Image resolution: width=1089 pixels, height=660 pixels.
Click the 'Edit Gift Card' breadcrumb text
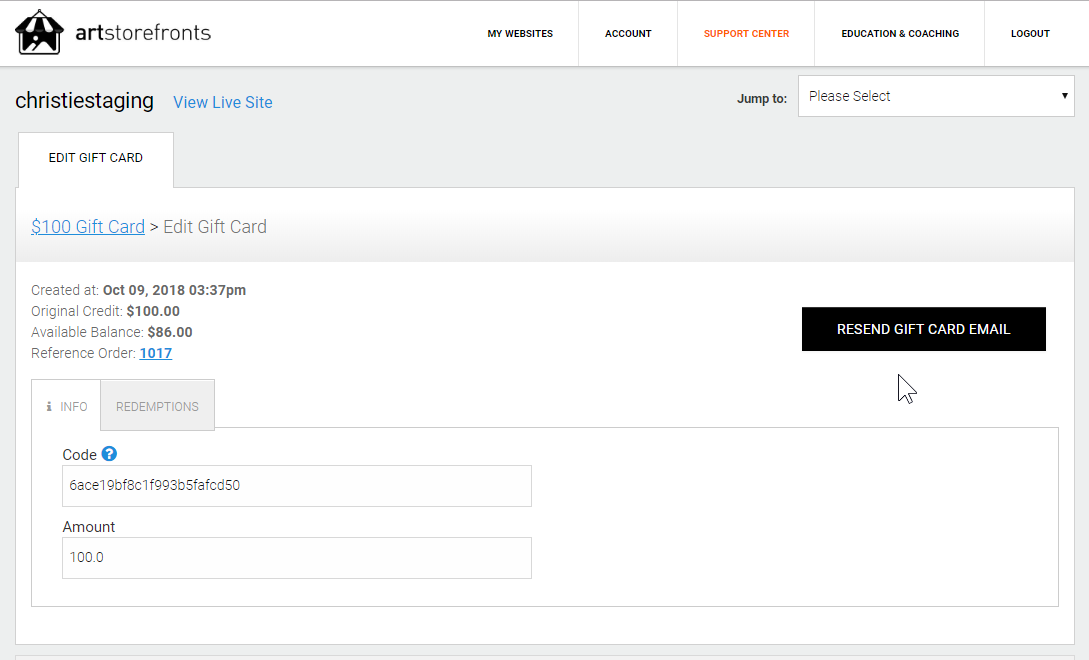coord(215,227)
